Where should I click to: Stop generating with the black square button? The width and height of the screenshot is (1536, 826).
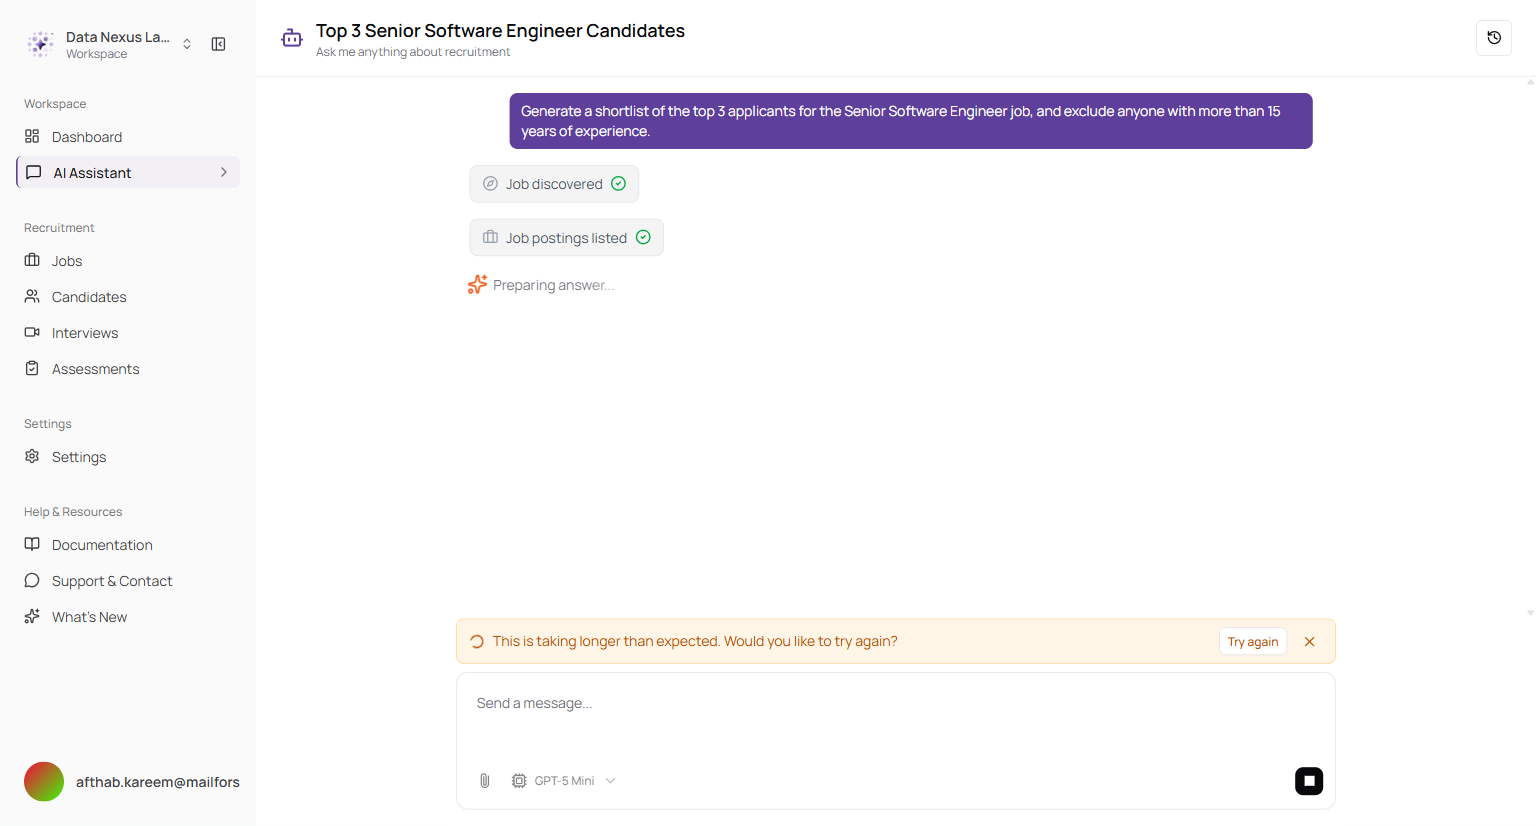1309,781
